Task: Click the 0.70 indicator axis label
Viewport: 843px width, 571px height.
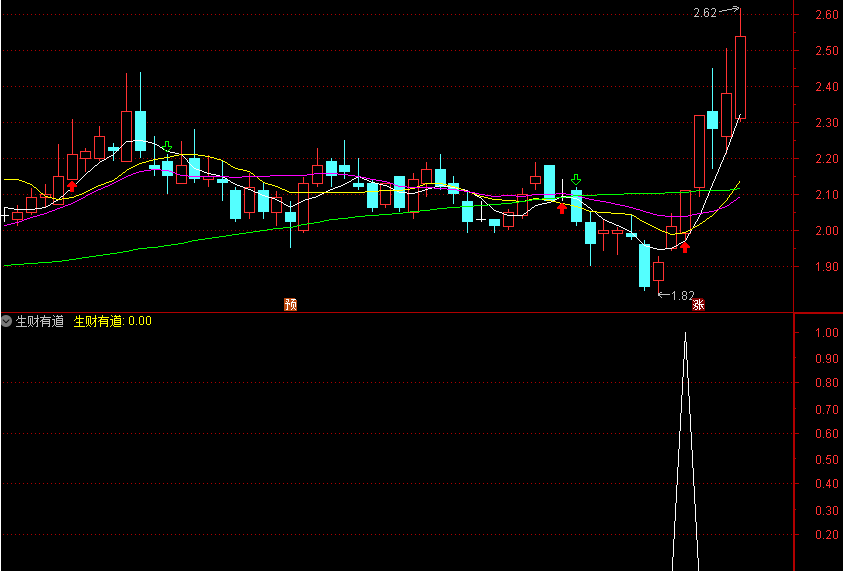Action: pos(827,410)
